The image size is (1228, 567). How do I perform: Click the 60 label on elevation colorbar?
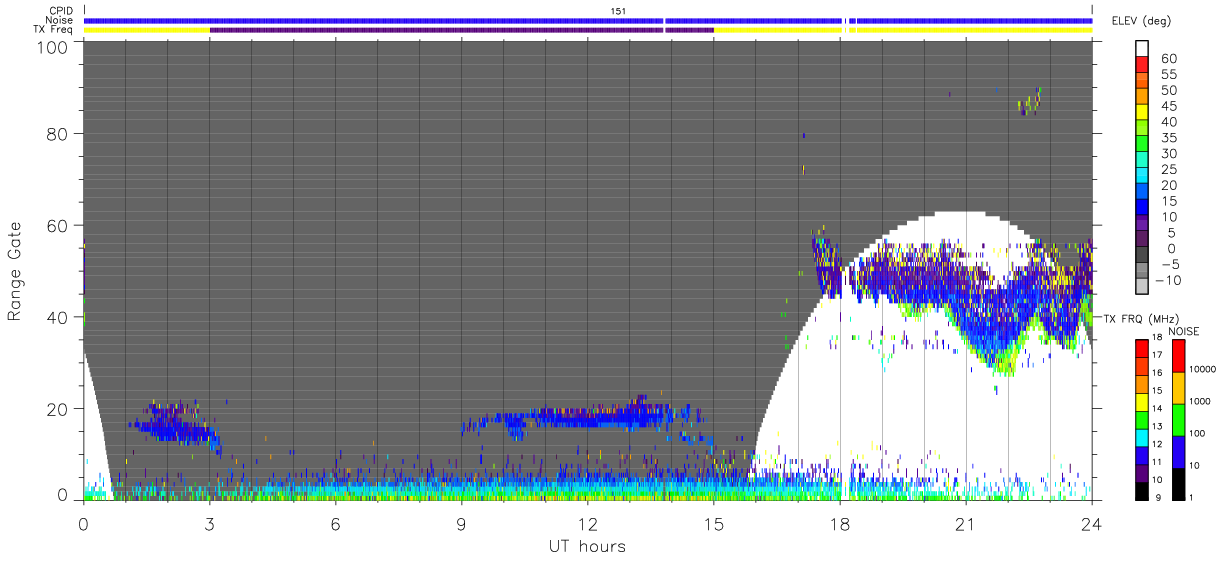tap(1169, 59)
